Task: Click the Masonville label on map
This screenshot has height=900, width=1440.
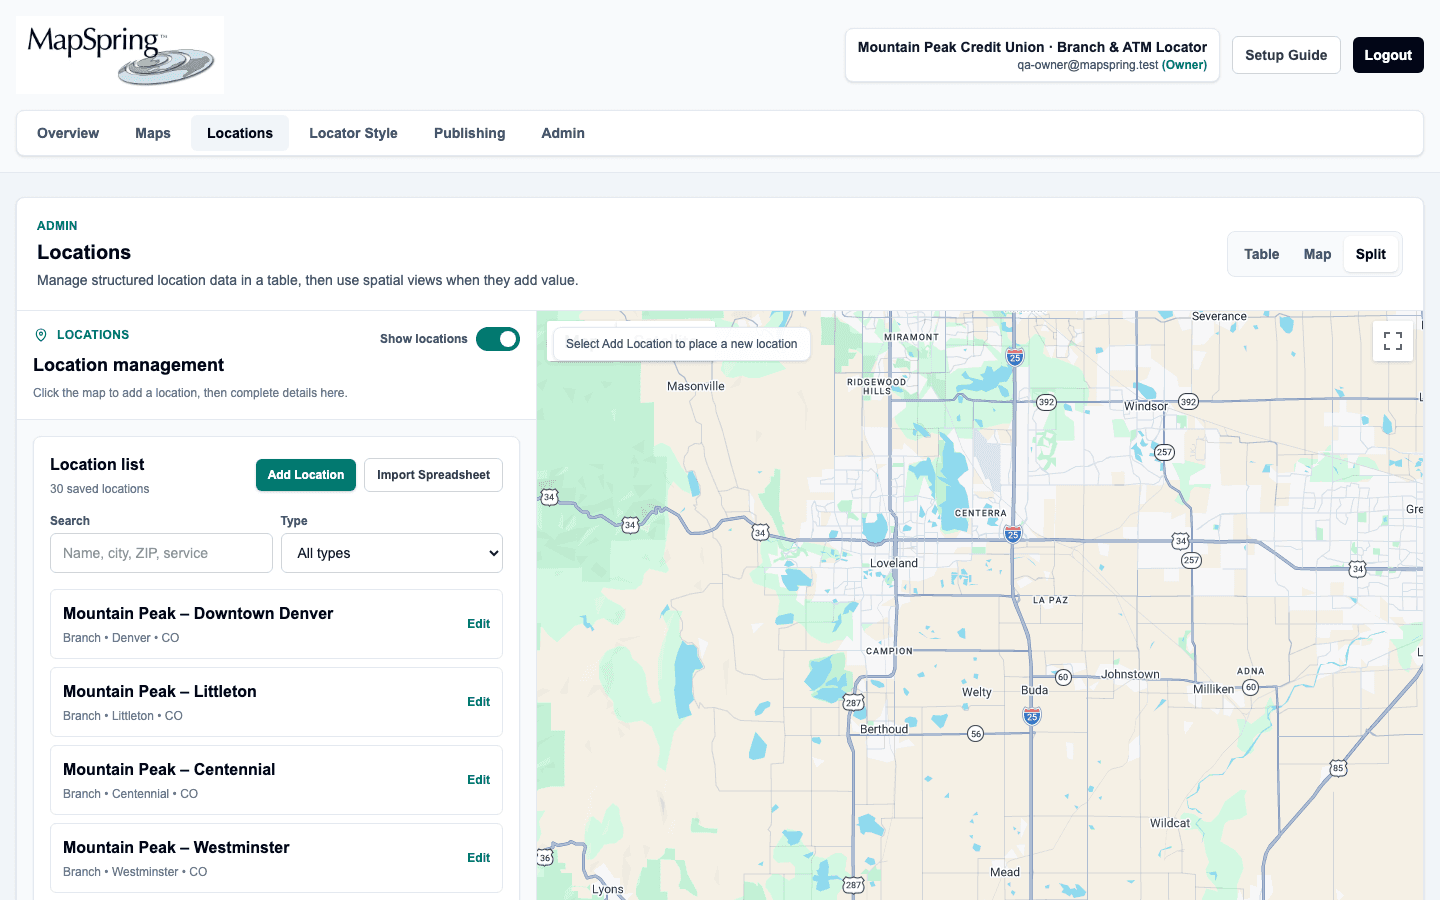Action: [x=696, y=386]
